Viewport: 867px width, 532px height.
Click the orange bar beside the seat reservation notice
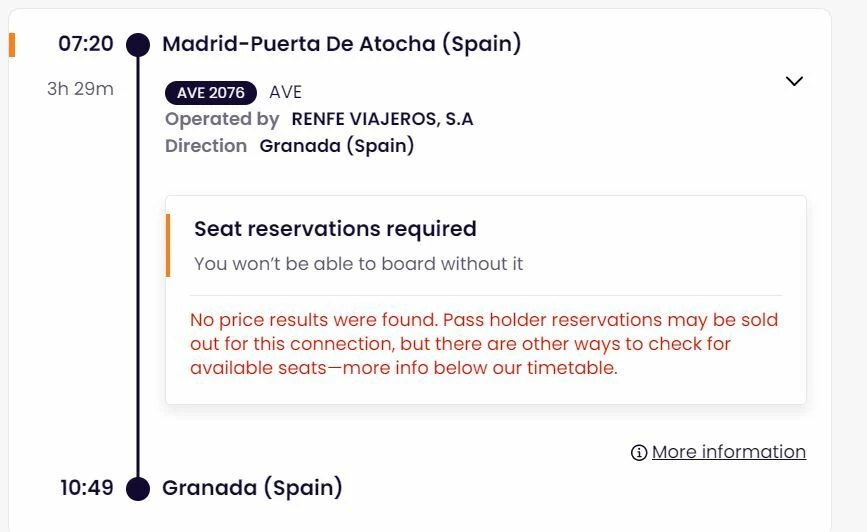click(168, 245)
